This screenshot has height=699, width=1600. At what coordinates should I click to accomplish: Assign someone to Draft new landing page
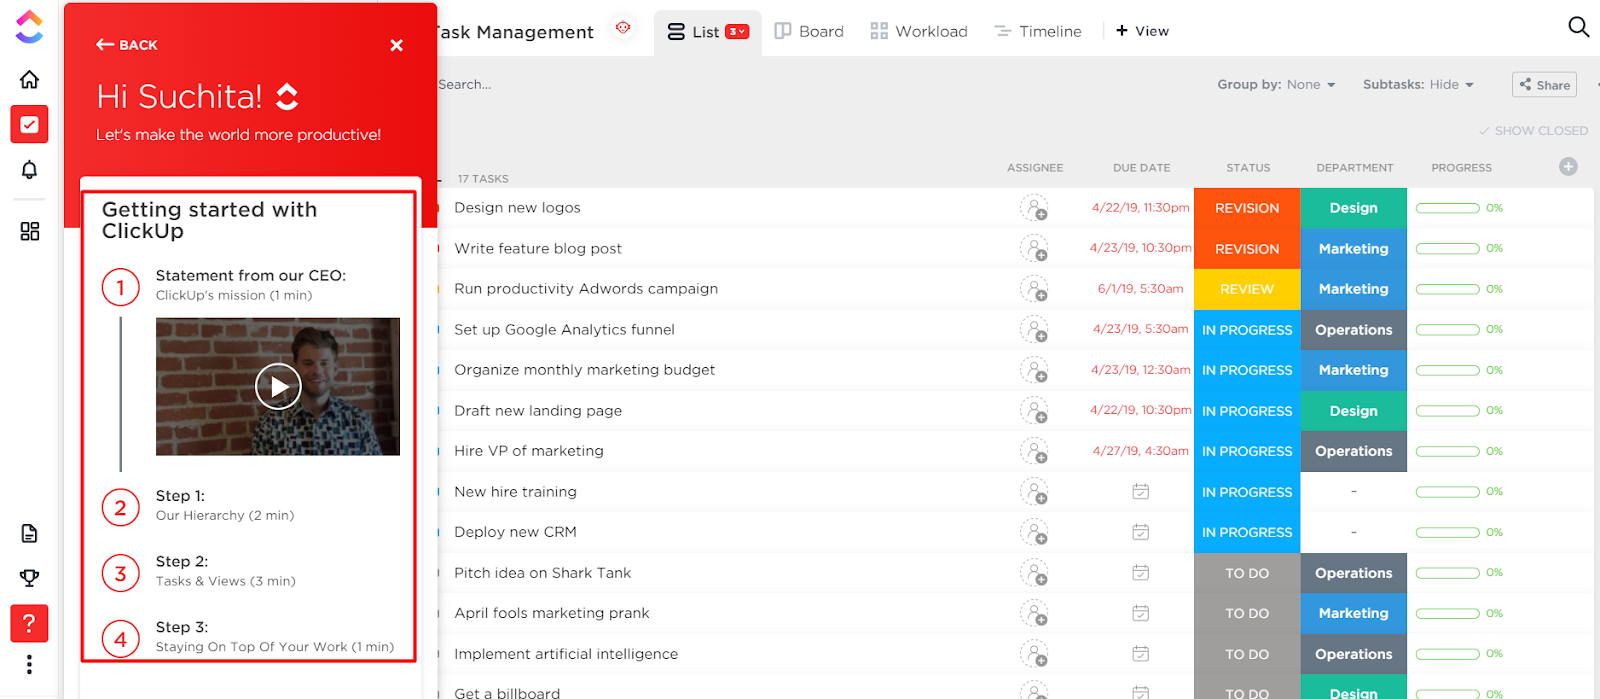coord(1034,410)
